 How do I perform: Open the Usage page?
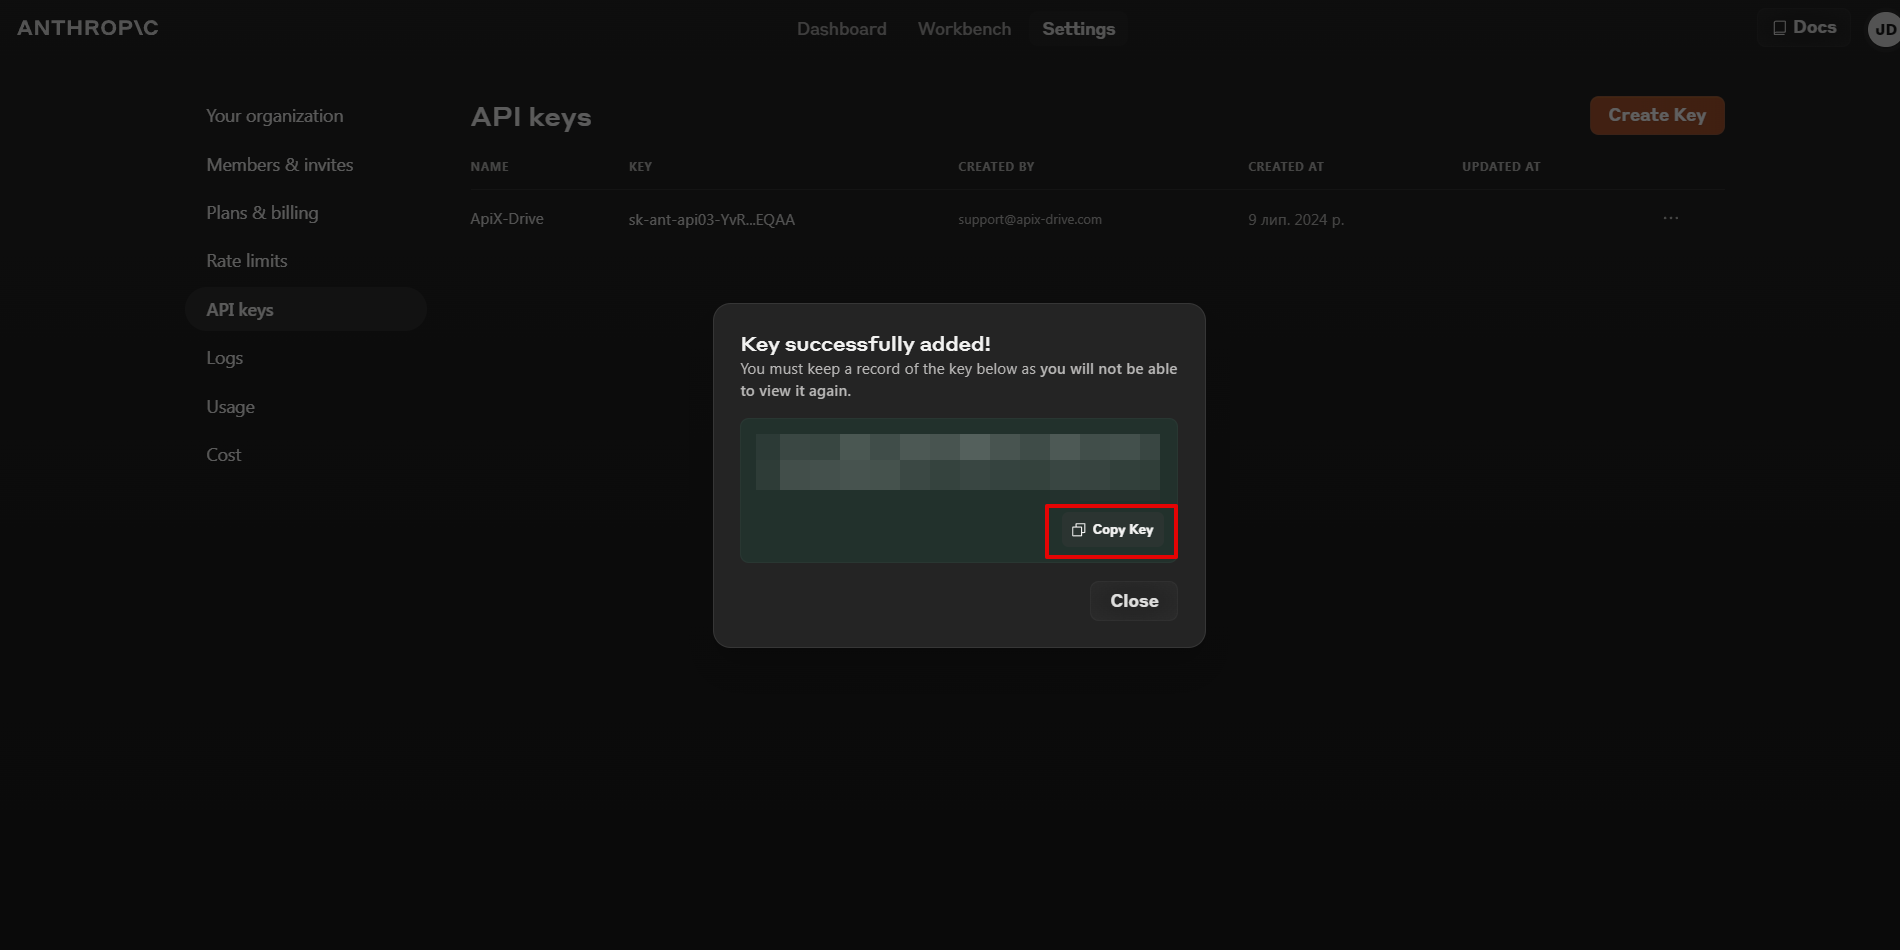pos(230,407)
